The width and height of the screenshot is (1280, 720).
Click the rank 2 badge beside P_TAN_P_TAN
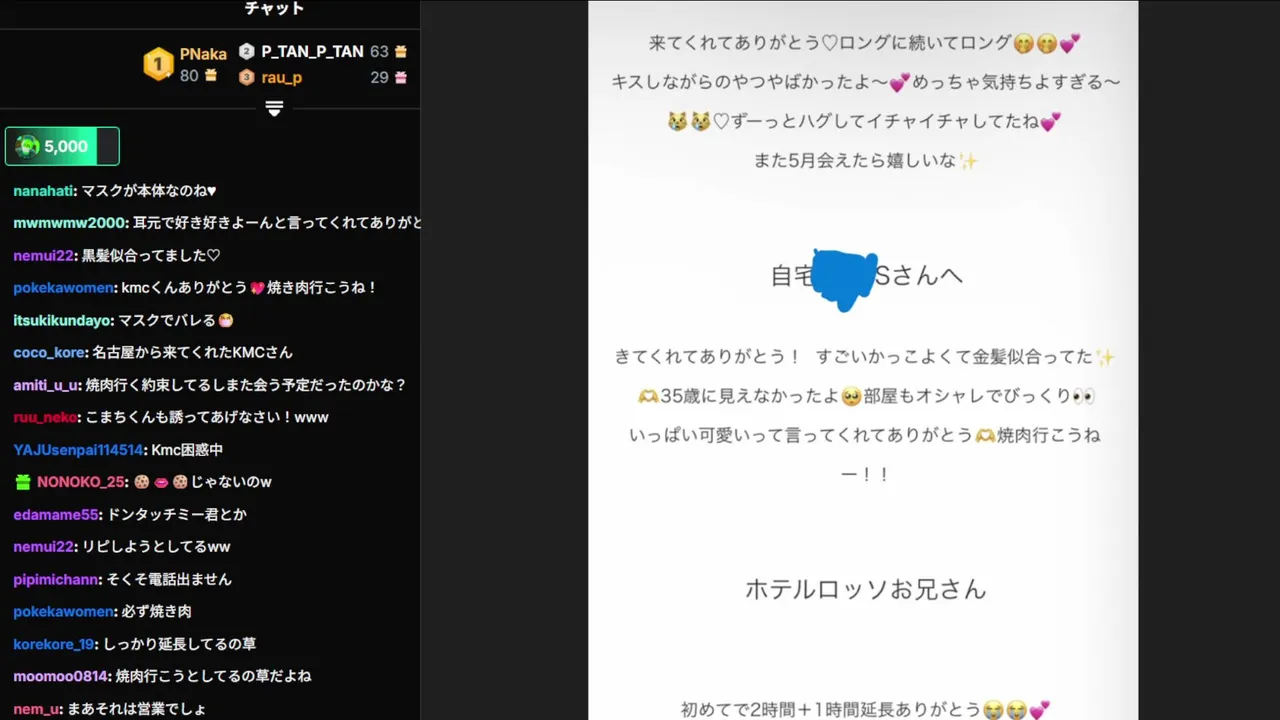tap(247, 51)
